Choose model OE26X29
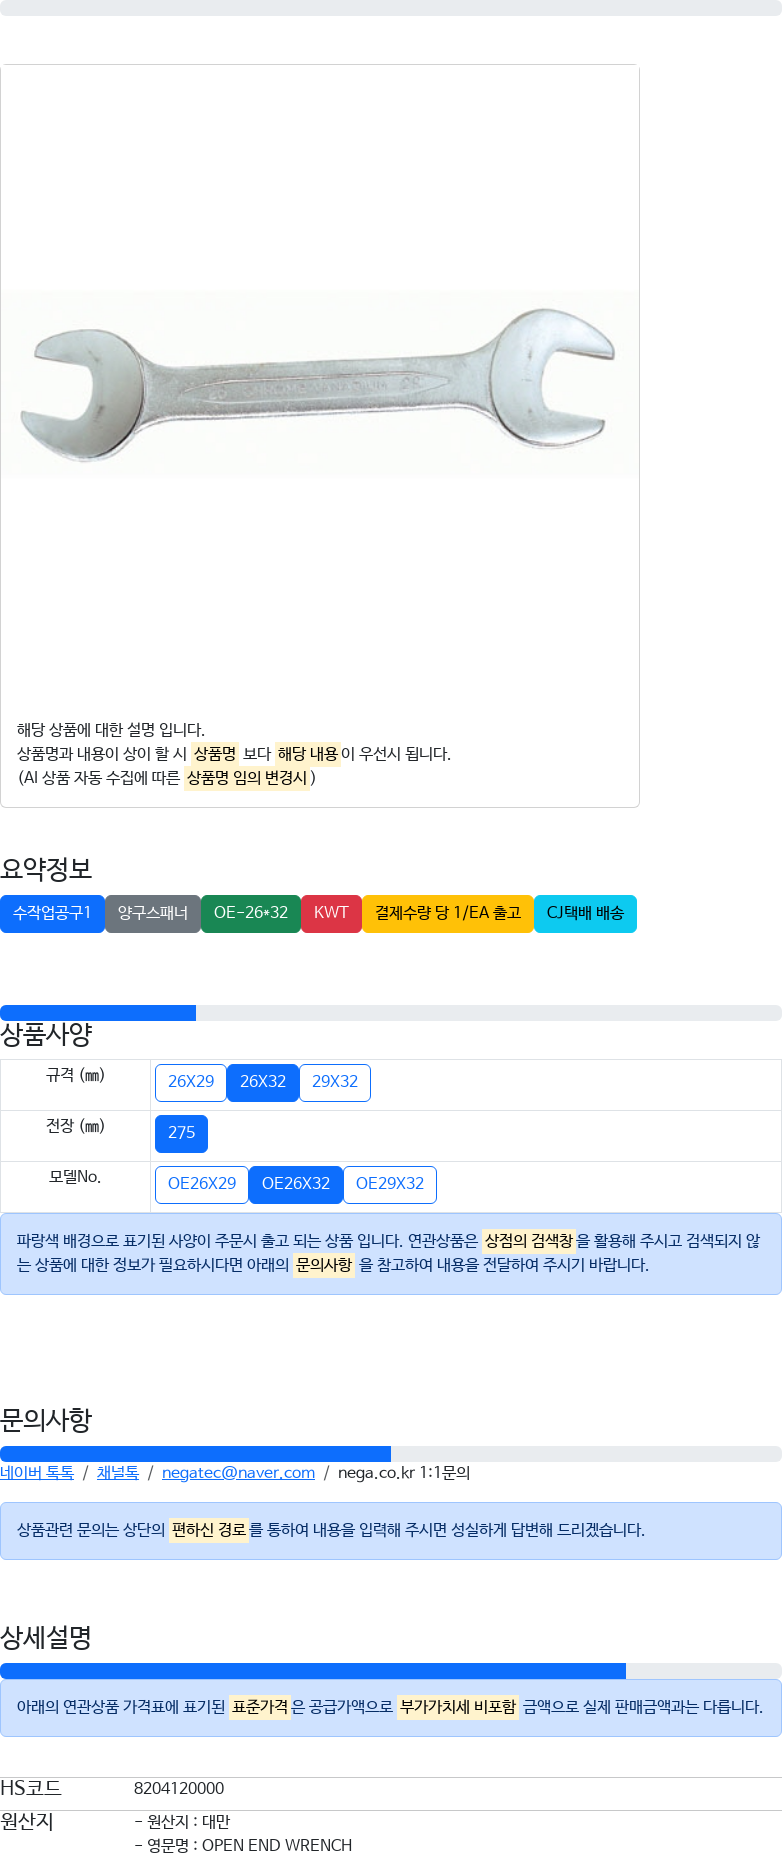This screenshot has height=1859, width=782. (x=202, y=1184)
